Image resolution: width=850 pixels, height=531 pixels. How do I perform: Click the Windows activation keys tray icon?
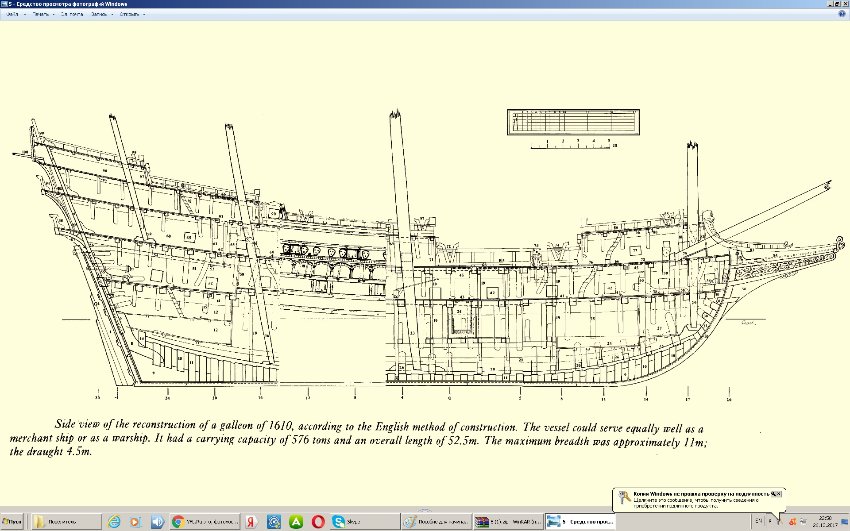click(779, 522)
